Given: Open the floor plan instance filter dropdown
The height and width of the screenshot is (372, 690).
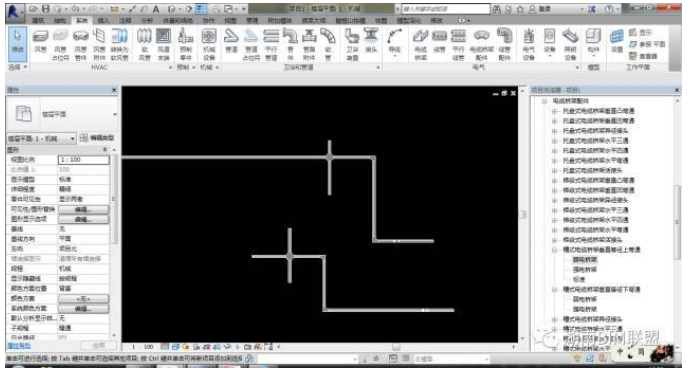Looking at the screenshot, I should [x=73, y=139].
